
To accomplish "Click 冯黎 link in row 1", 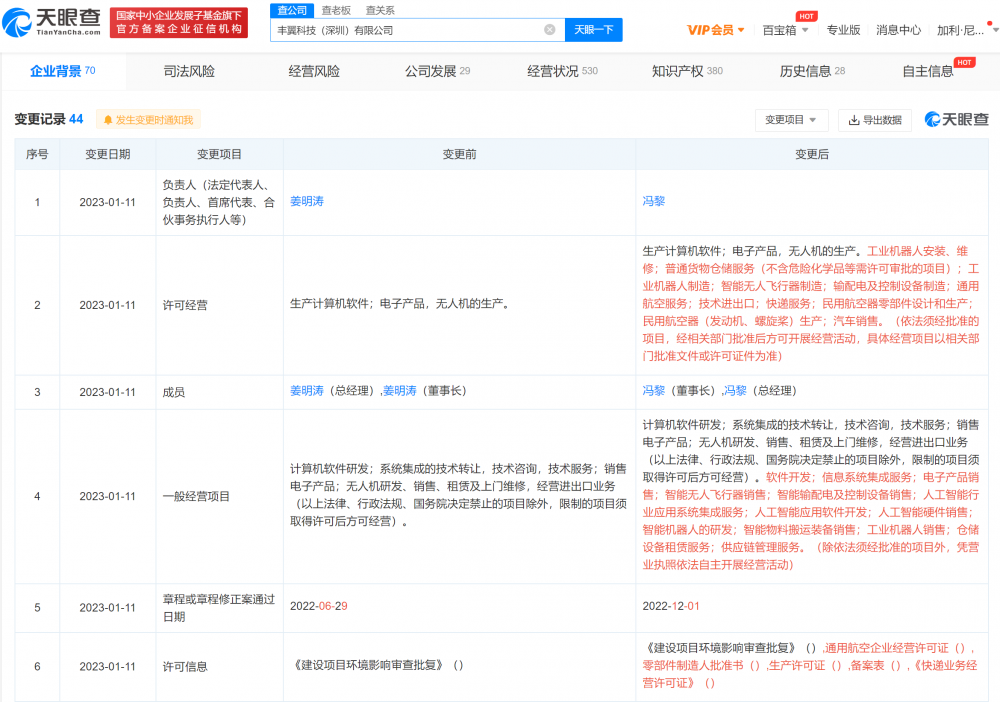I will (x=654, y=201).
